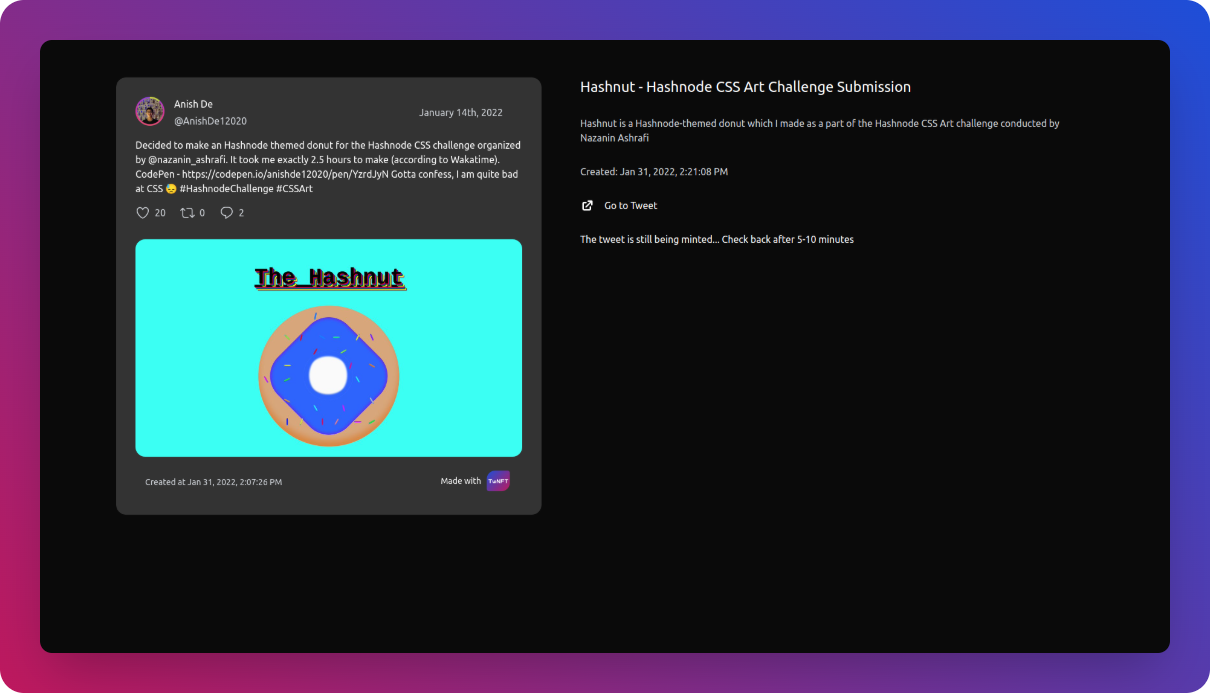Click "The Hashnut" title inside the image

pyautogui.click(x=329, y=278)
